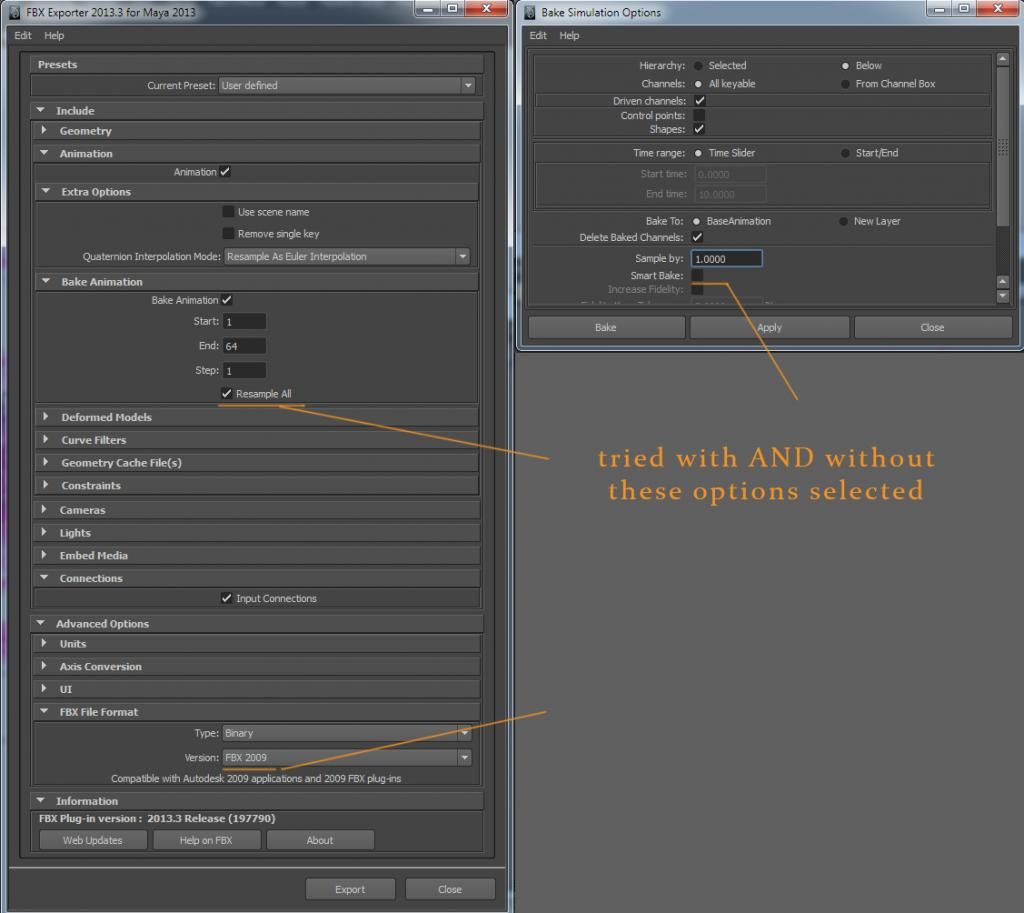This screenshot has width=1024, height=913.
Task: Toggle the Delete Baked Channels checkbox
Action: tap(697, 237)
